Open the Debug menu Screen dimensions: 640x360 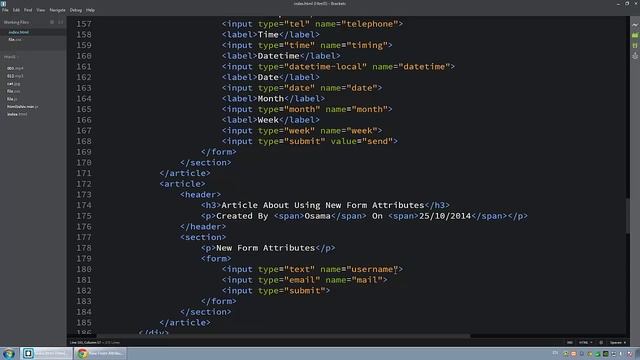[76, 10]
